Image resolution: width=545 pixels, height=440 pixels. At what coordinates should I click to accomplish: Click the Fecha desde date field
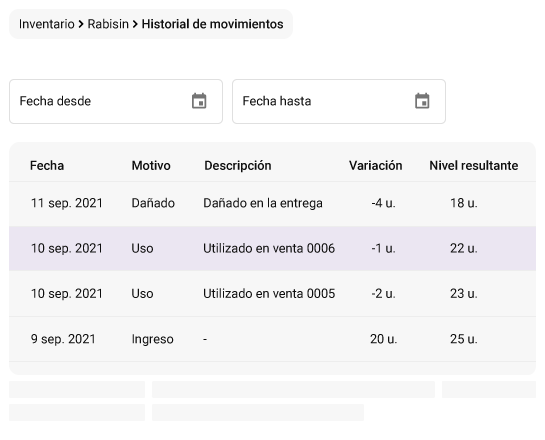coord(116,101)
